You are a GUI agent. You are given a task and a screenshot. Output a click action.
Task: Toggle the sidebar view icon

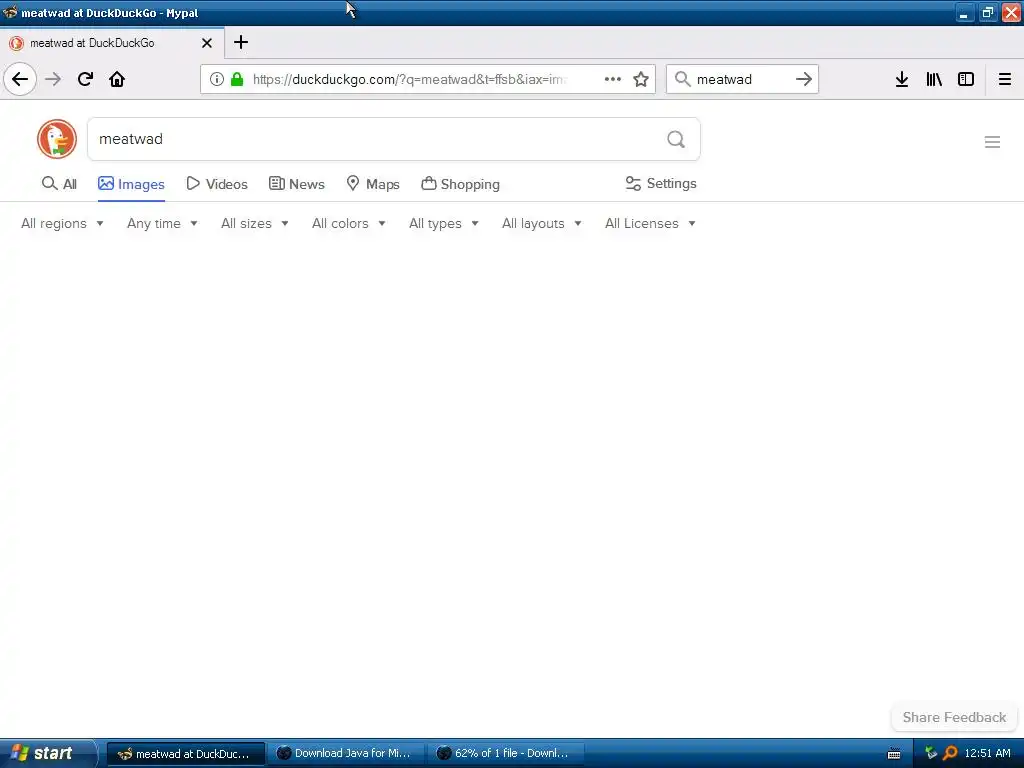point(966,79)
